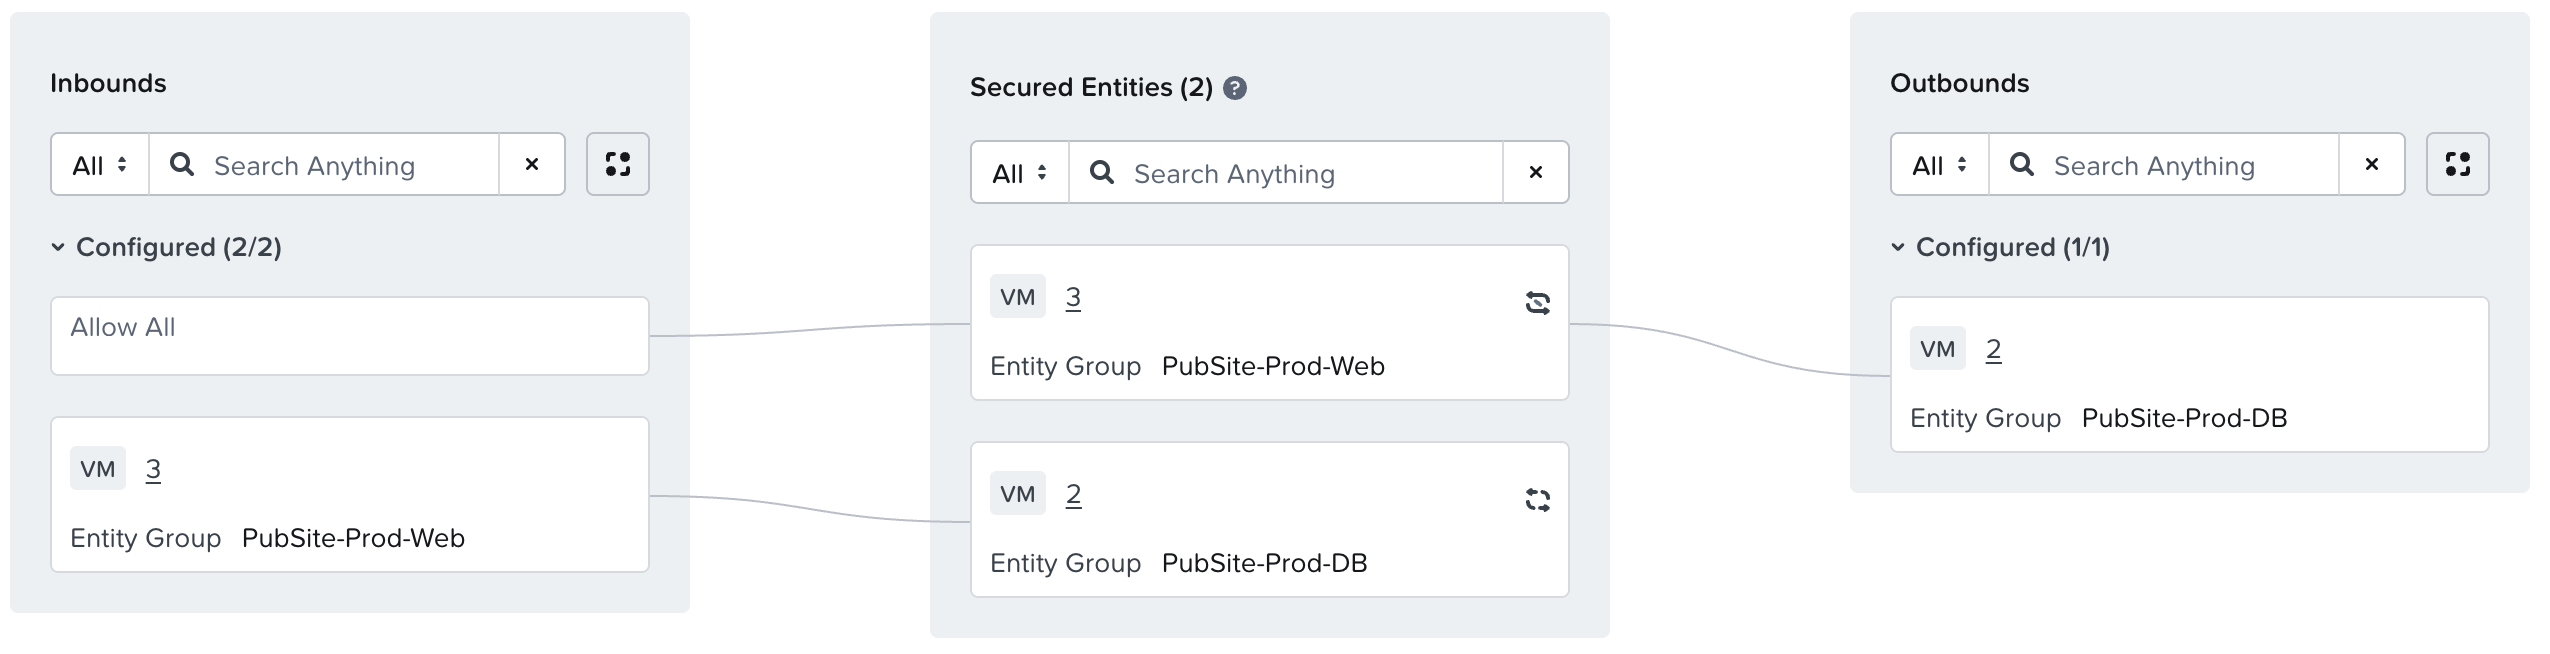Click the focus icon in Outbounds panel
The height and width of the screenshot is (654, 2550).
(2457, 164)
